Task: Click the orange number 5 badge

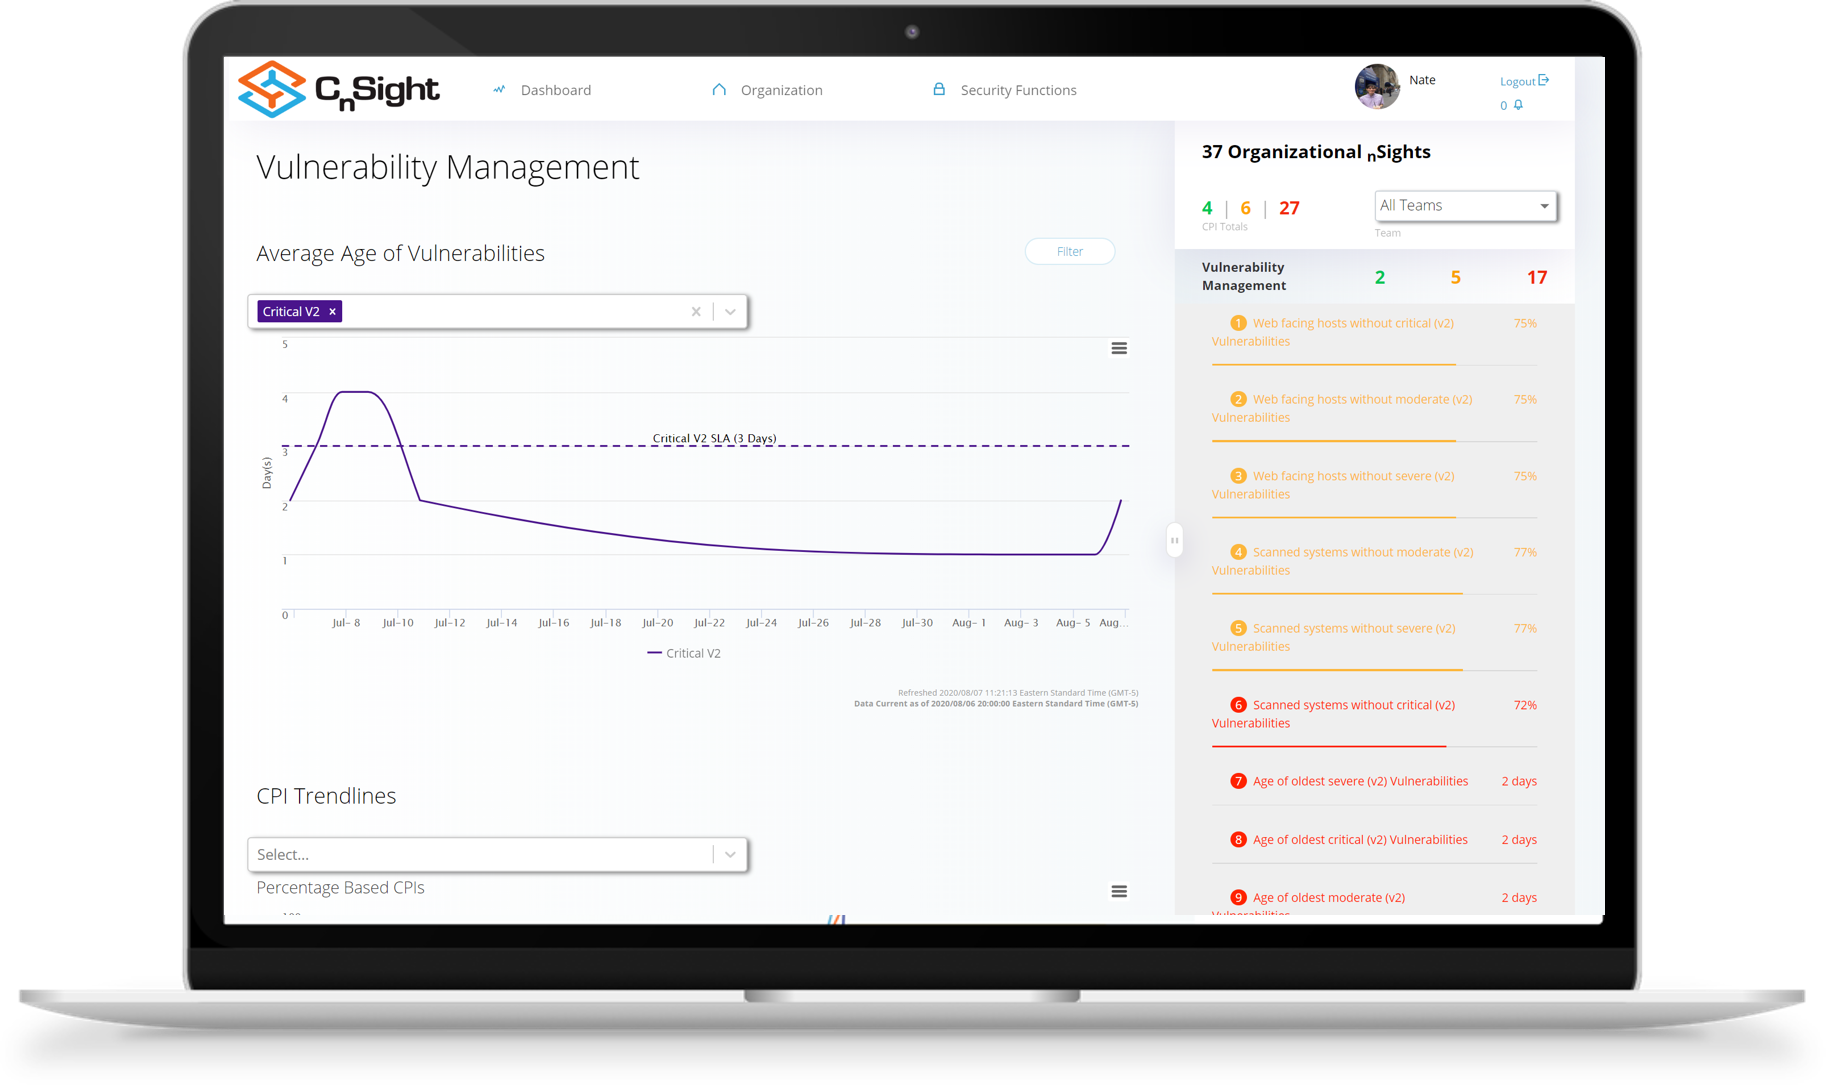Action: 1238,628
